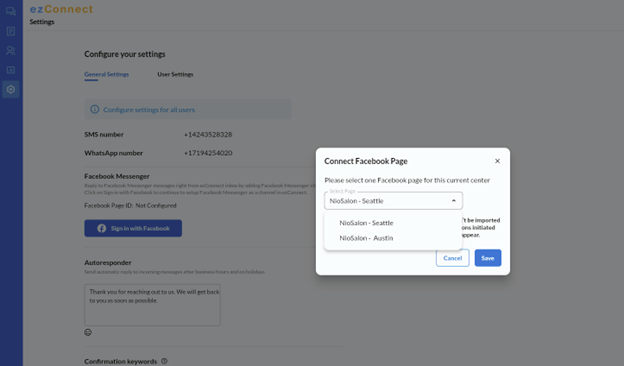Open the contacts people sidebar icon
The width and height of the screenshot is (624, 366).
pyautogui.click(x=11, y=51)
